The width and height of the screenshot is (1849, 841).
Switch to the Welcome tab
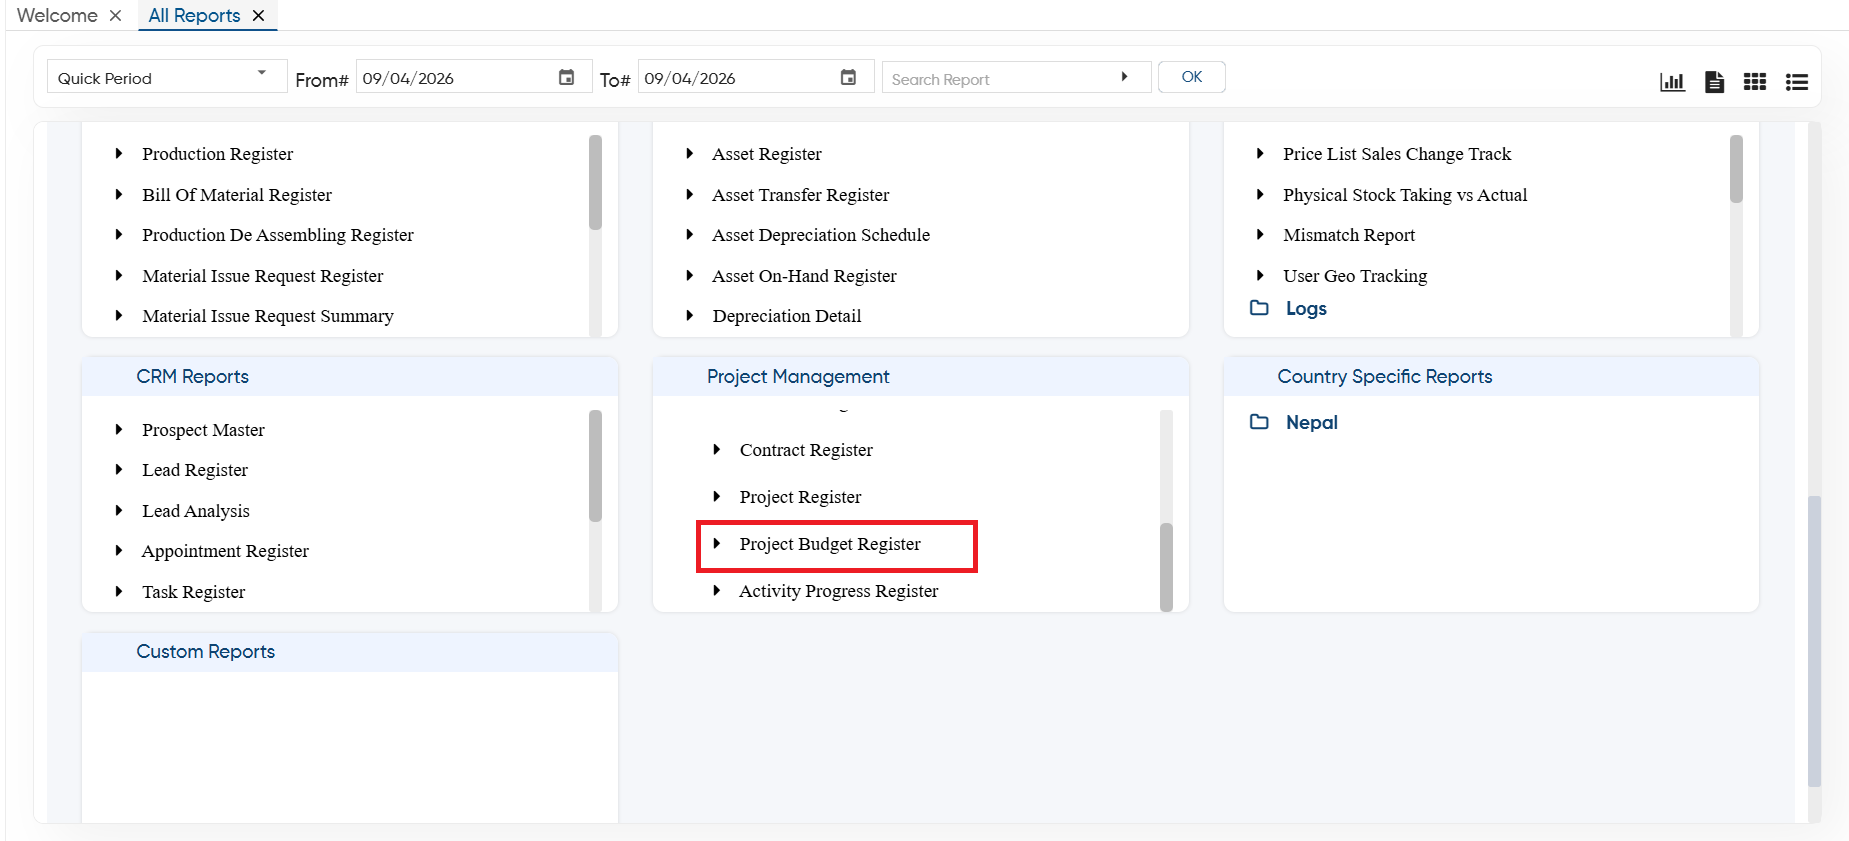point(57,15)
